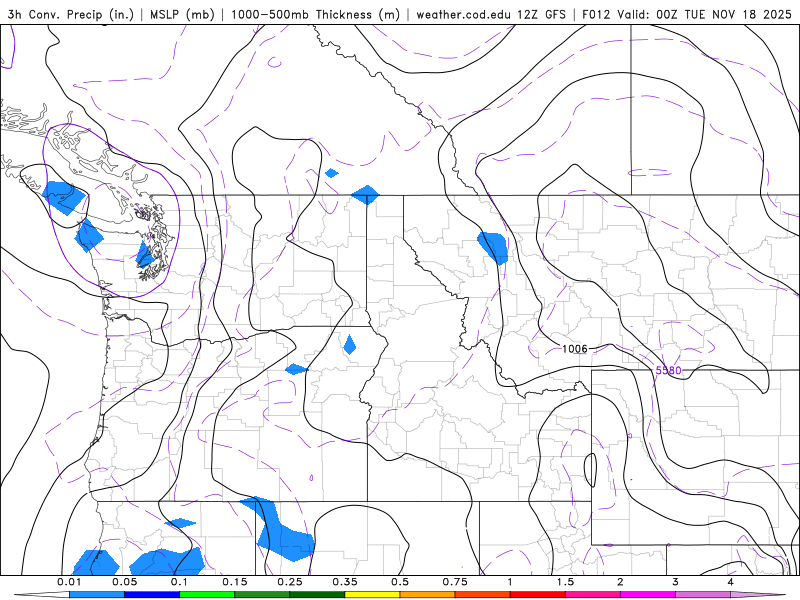Click the '0.35' colorbar value
800x600 pixels.
tap(345, 582)
